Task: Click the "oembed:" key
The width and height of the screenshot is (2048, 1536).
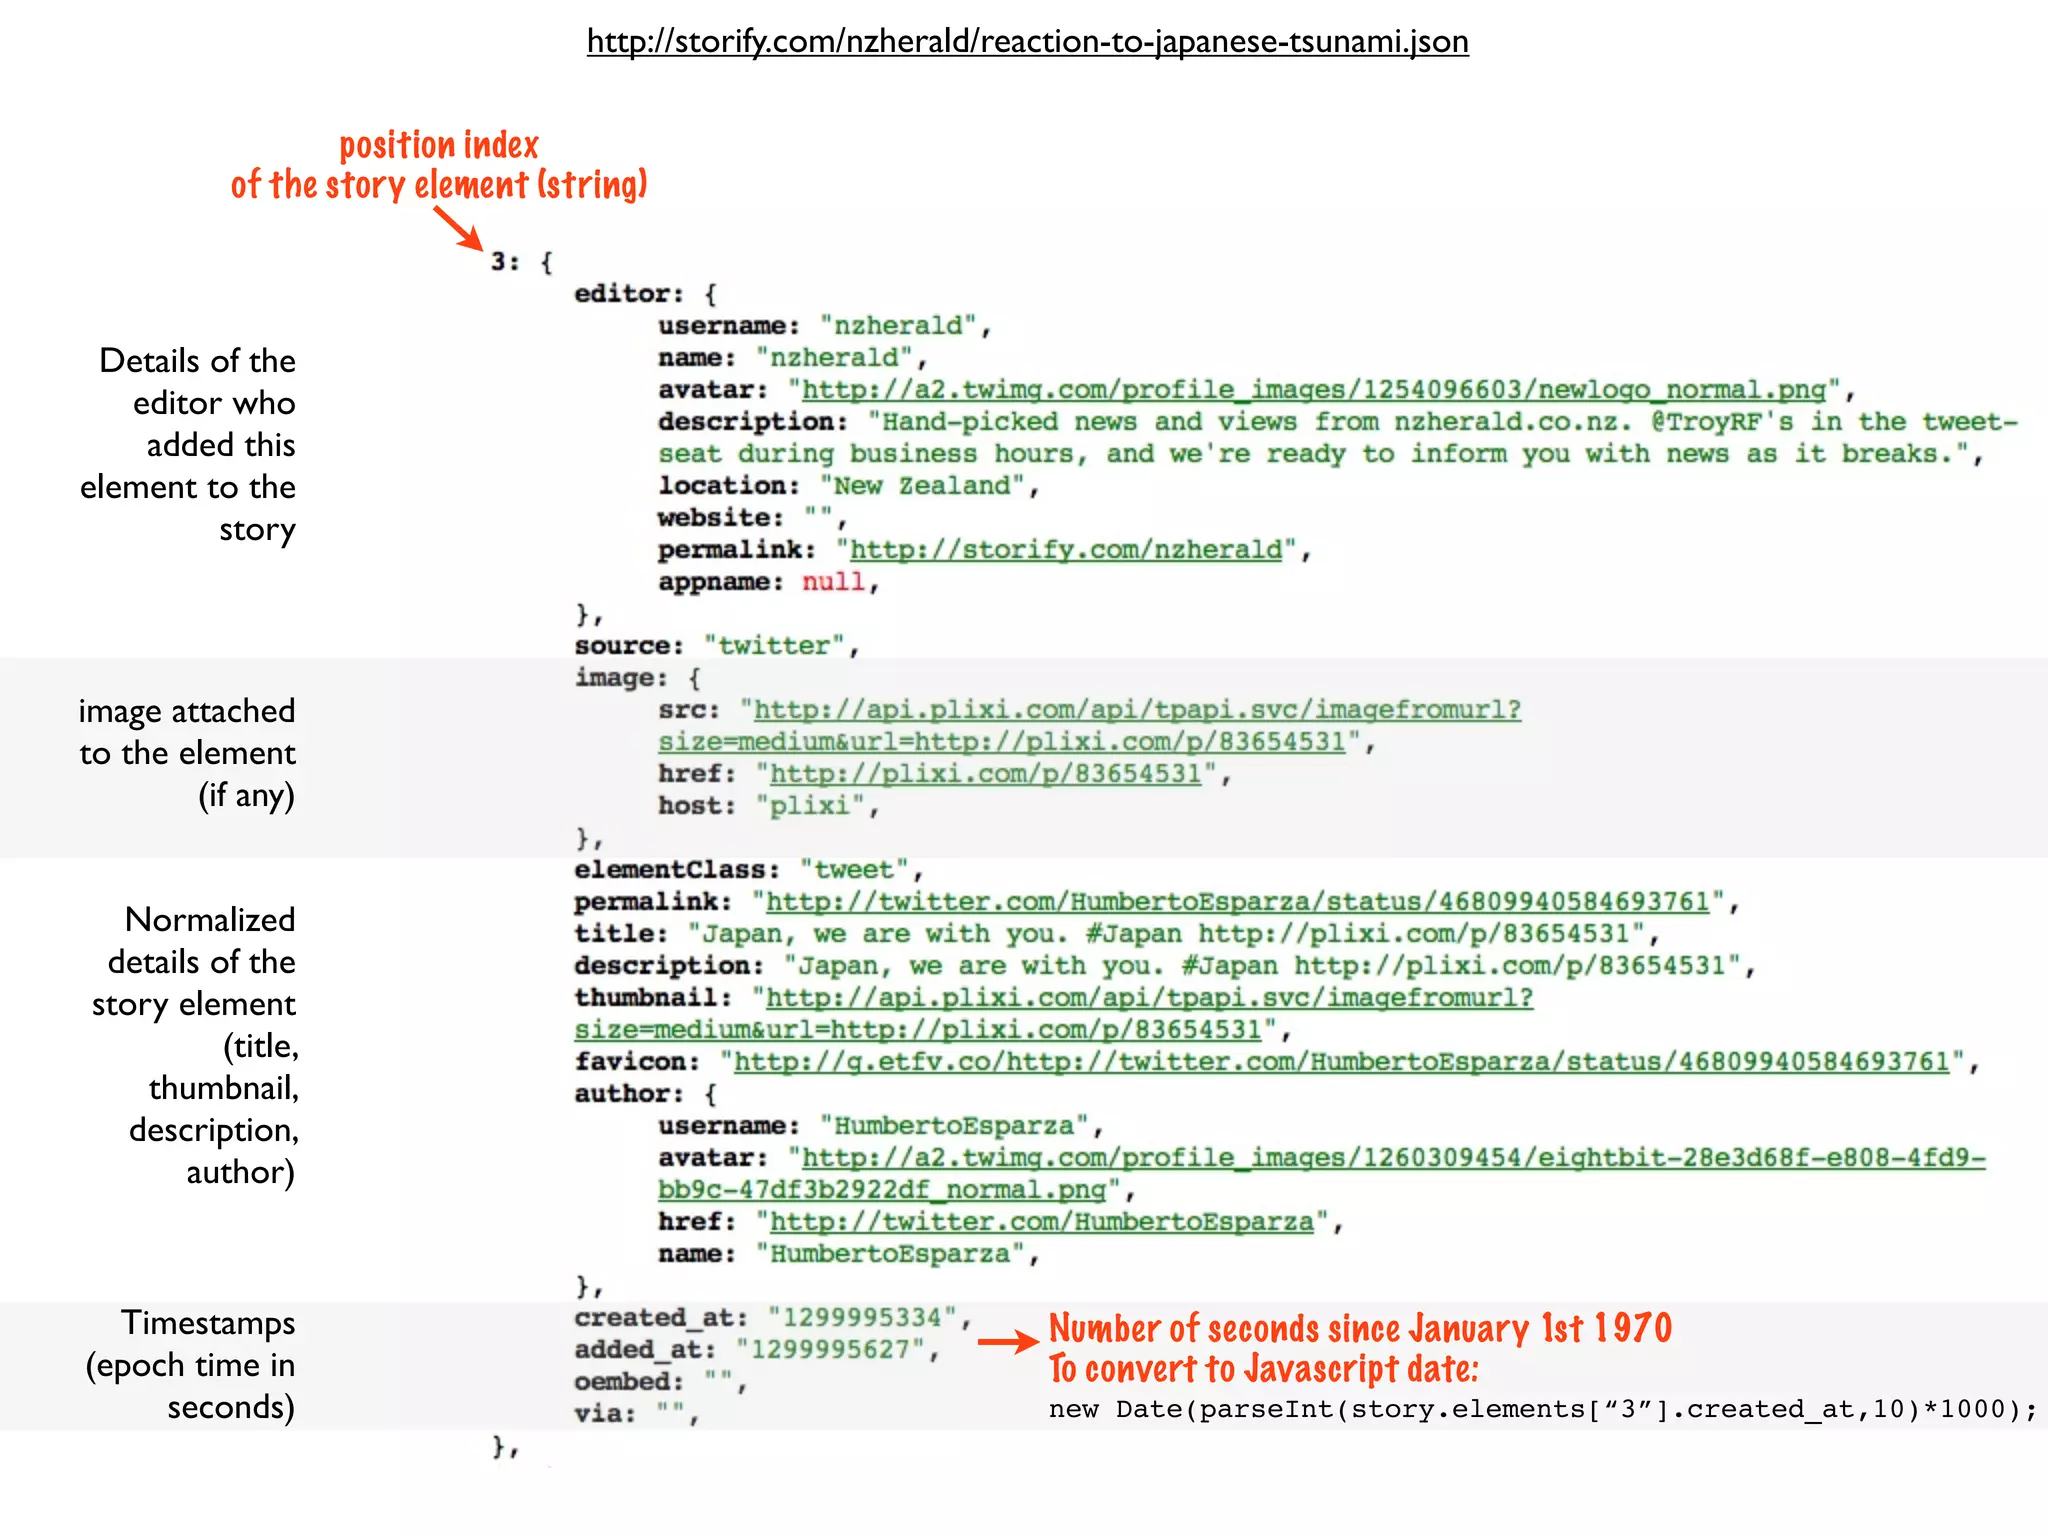Action: click(629, 1381)
